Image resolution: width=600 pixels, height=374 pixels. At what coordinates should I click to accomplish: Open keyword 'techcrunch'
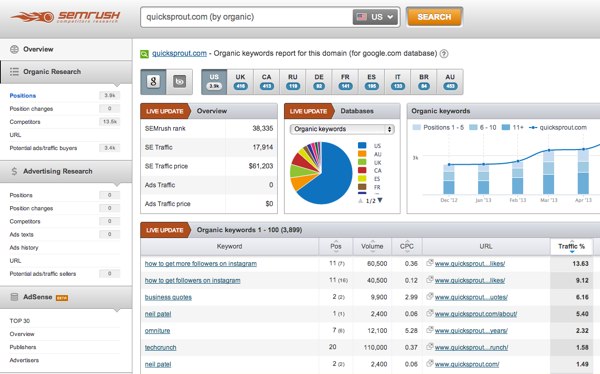coord(160,348)
